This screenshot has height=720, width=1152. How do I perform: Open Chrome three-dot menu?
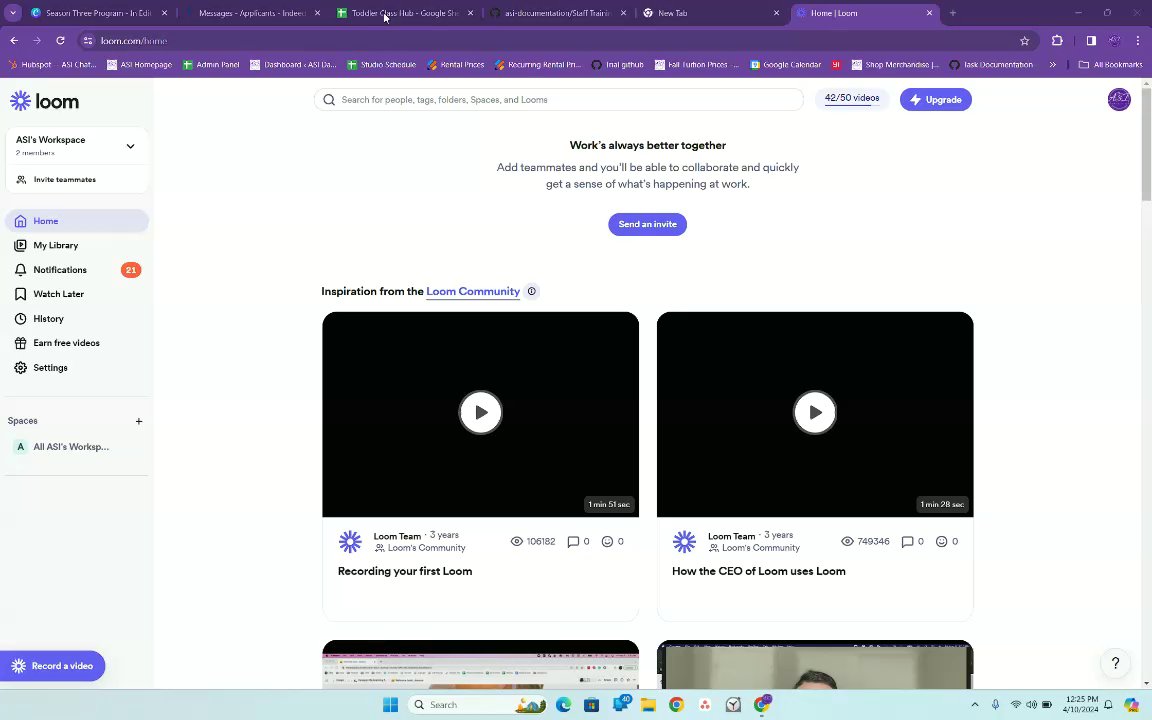(x=1137, y=40)
